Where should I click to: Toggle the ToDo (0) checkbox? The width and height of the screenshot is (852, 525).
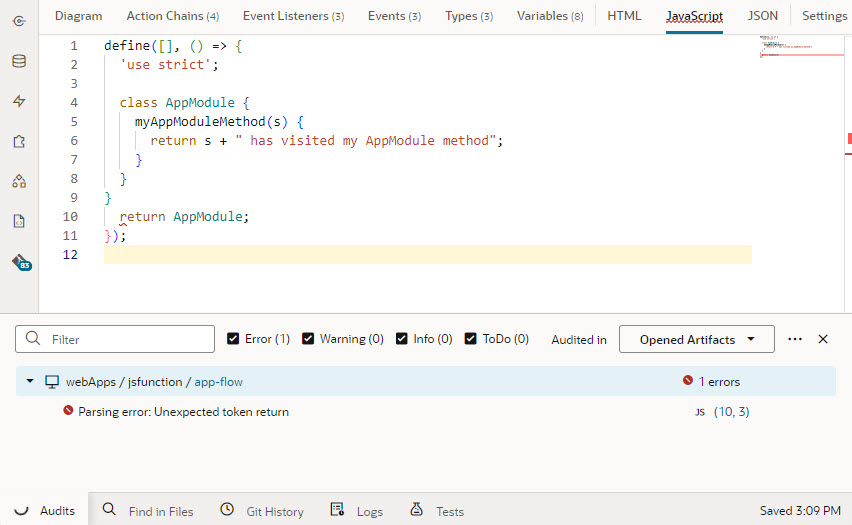471,339
